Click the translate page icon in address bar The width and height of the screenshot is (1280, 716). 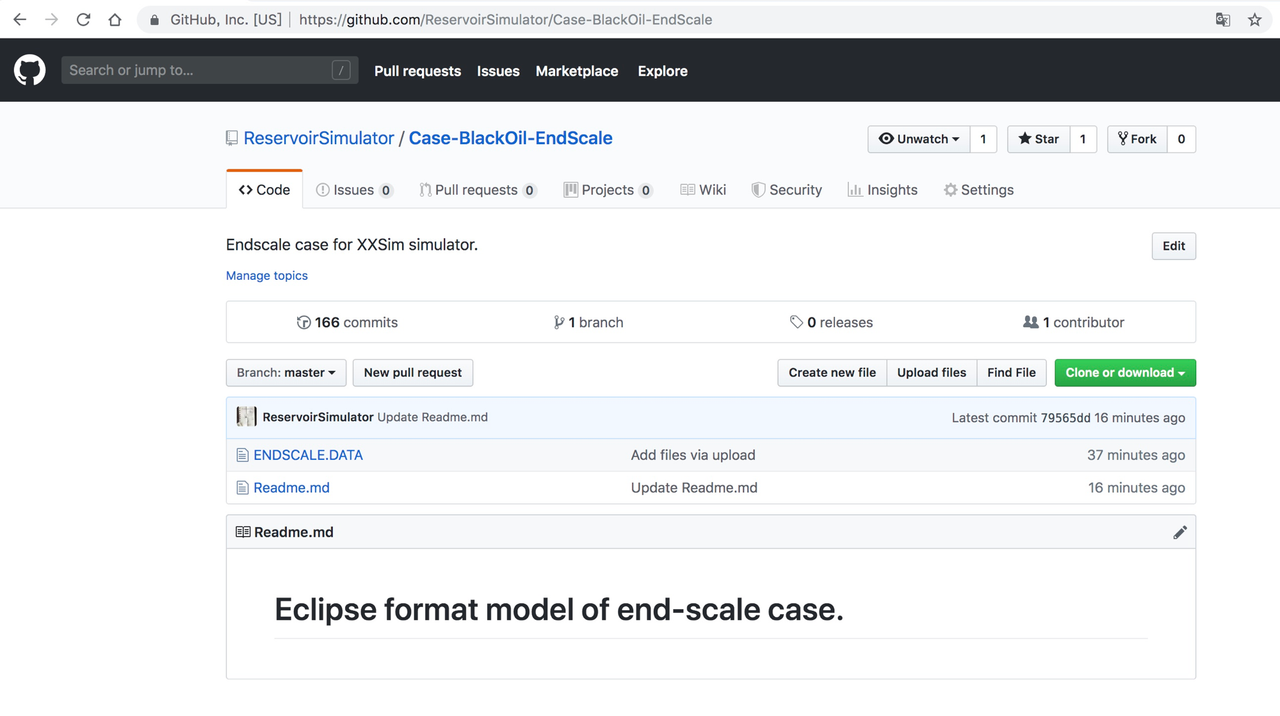pos(1222,19)
